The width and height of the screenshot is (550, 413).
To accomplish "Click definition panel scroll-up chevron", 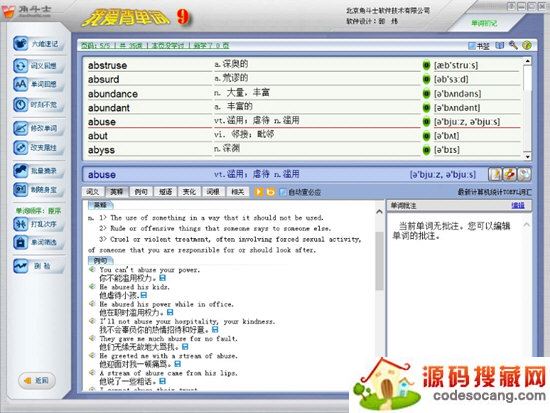I will (379, 212).
